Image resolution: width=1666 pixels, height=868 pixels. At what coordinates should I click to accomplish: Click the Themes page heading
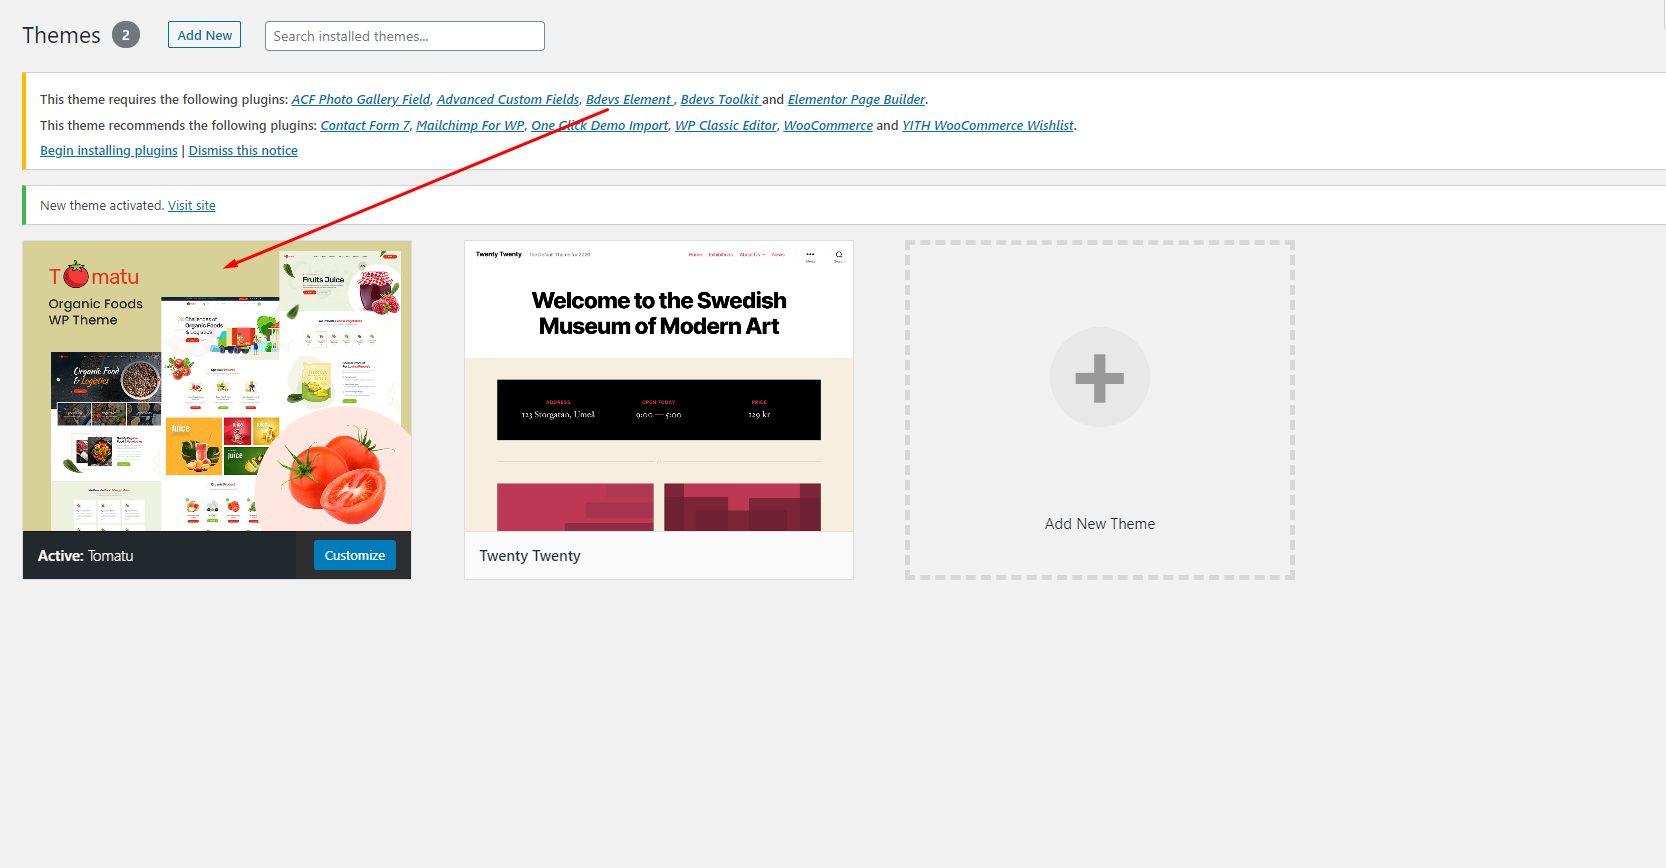pos(62,35)
